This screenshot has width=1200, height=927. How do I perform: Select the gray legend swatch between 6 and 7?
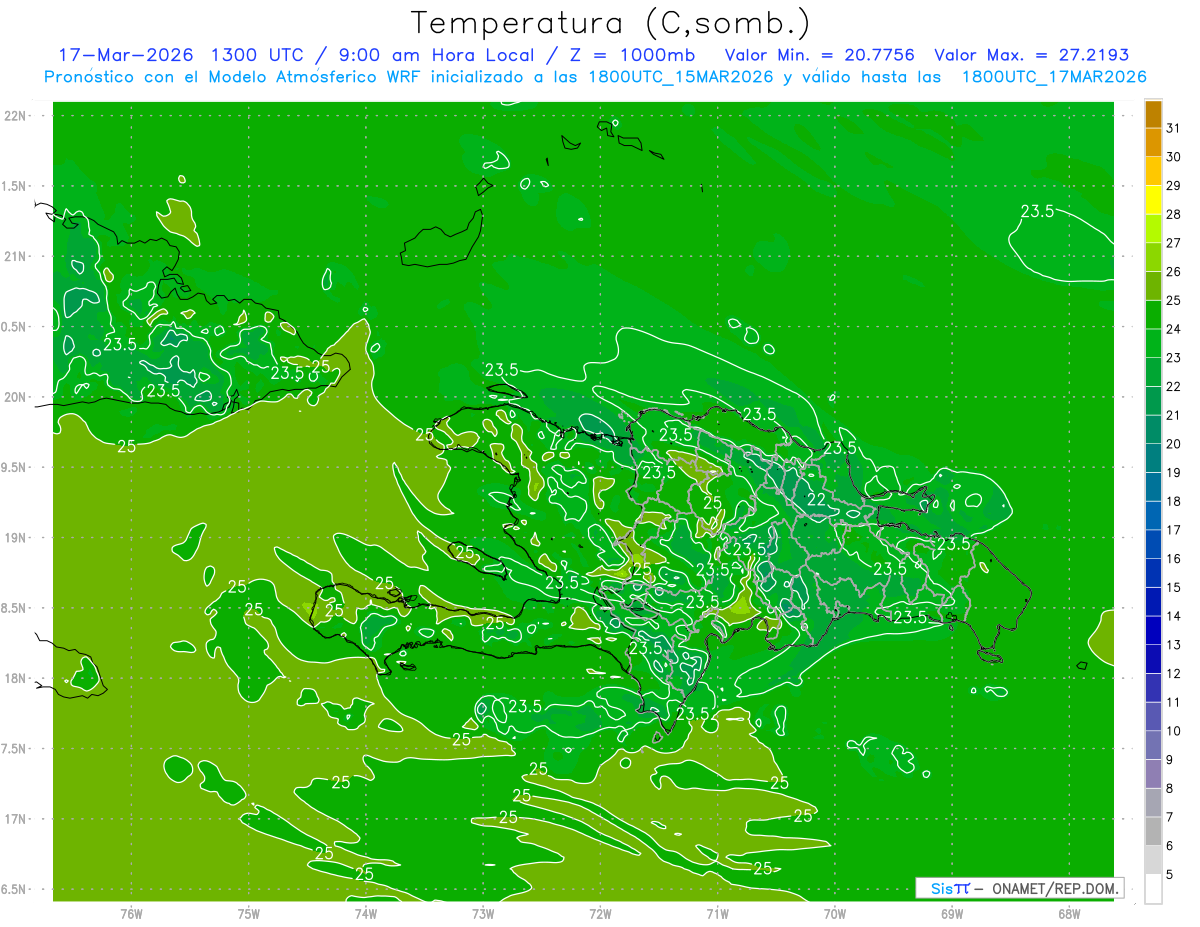click(x=1153, y=831)
